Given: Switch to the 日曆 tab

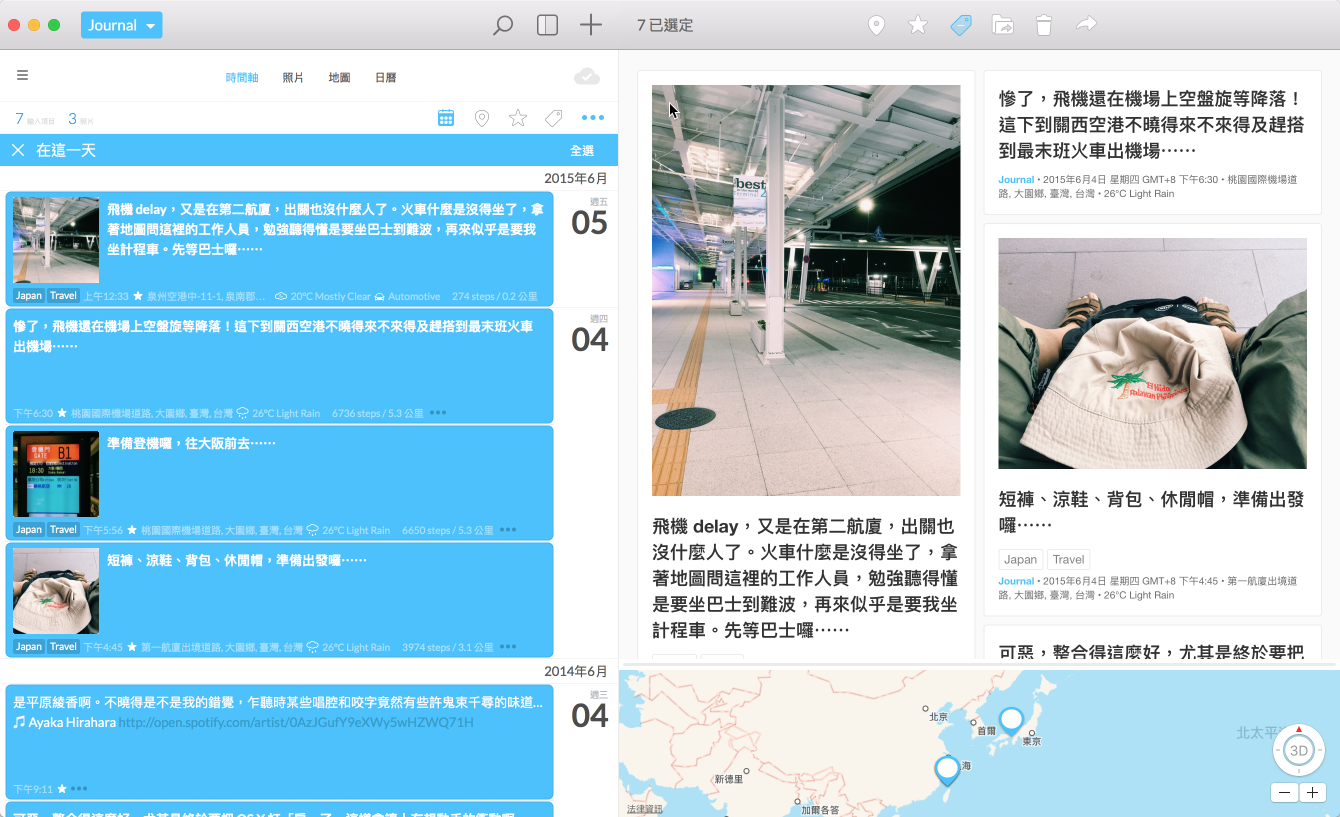Looking at the screenshot, I should click(385, 77).
